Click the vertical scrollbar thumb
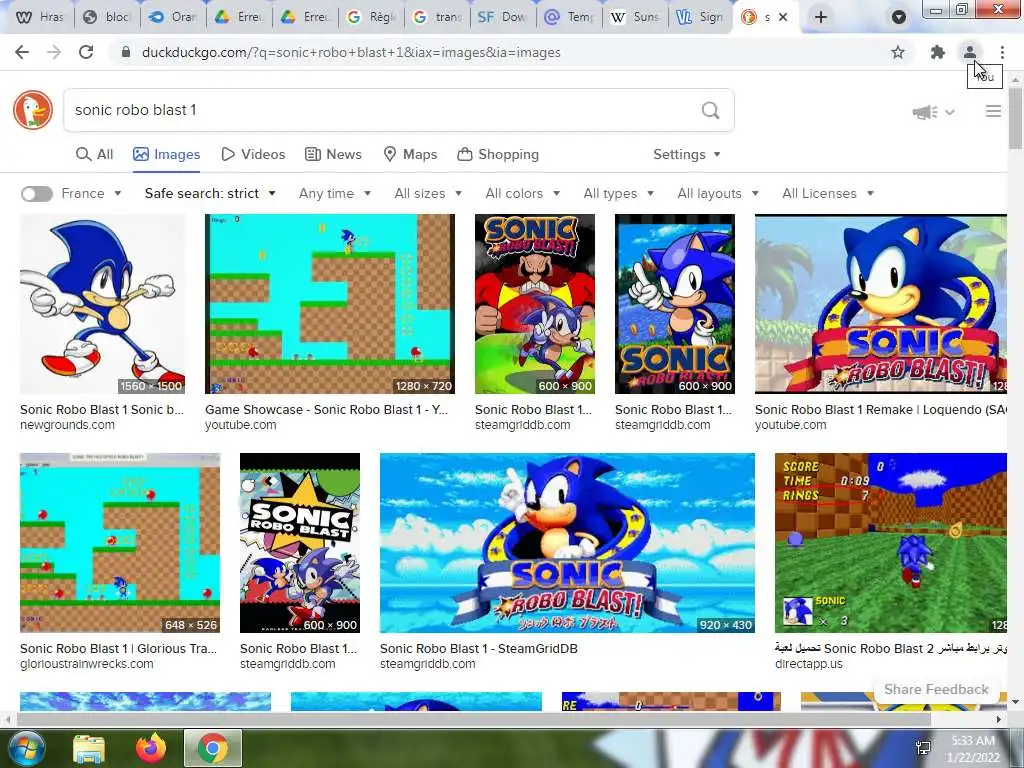The width and height of the screenshot is (1024, 768). (1016, 119)
